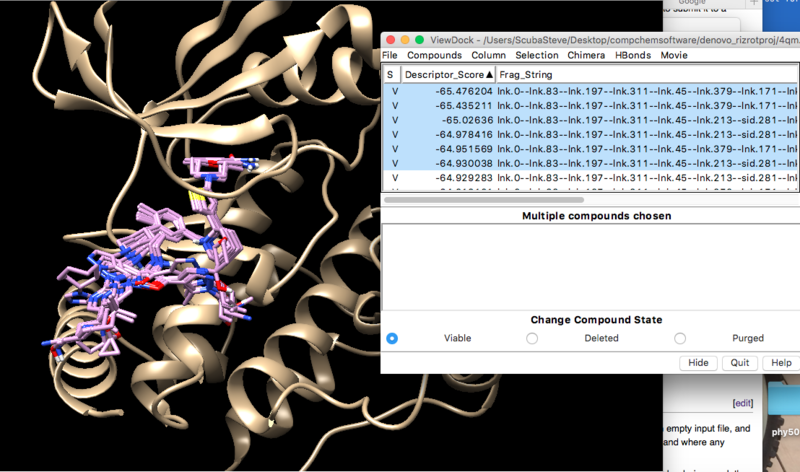
Task: Open the Movie menu
Action: coord(674,55)
